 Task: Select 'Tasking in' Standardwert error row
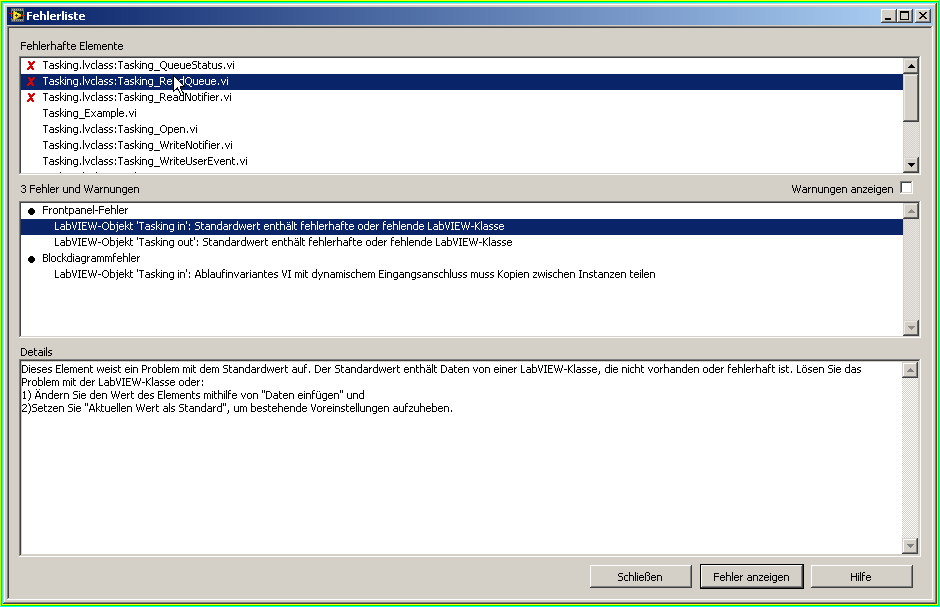pos(462,227)
